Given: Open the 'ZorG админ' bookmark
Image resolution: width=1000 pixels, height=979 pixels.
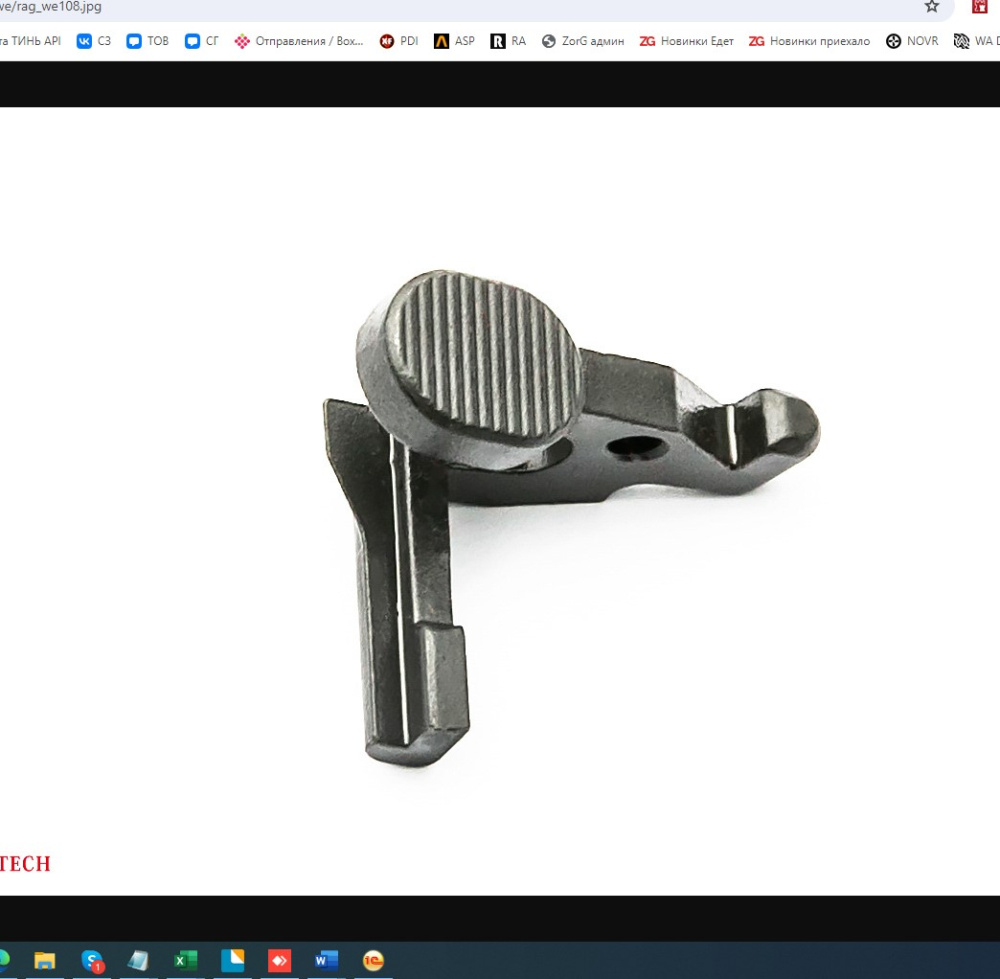Looking at the screenshot, I should tap(583, 41).
